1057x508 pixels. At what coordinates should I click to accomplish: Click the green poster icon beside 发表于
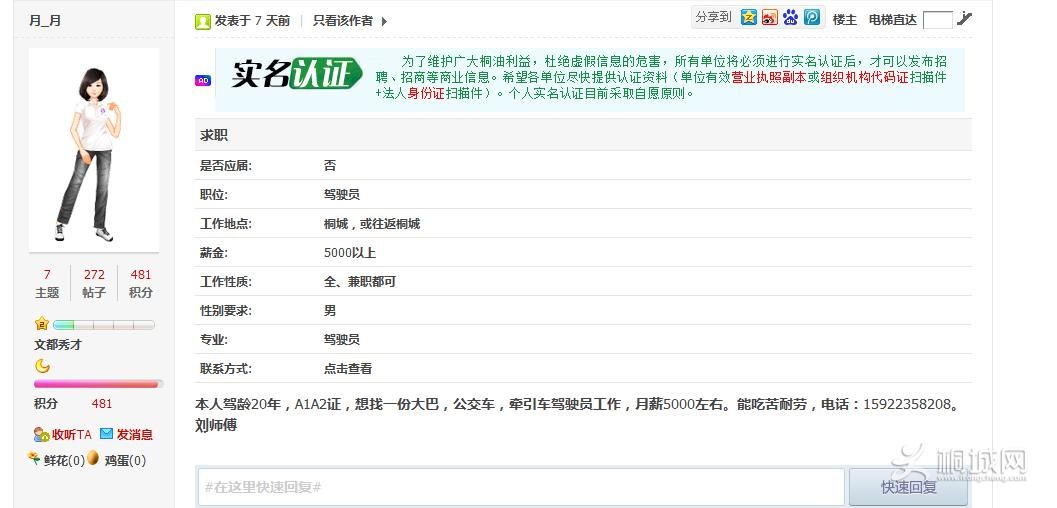(x=203, y=21)
